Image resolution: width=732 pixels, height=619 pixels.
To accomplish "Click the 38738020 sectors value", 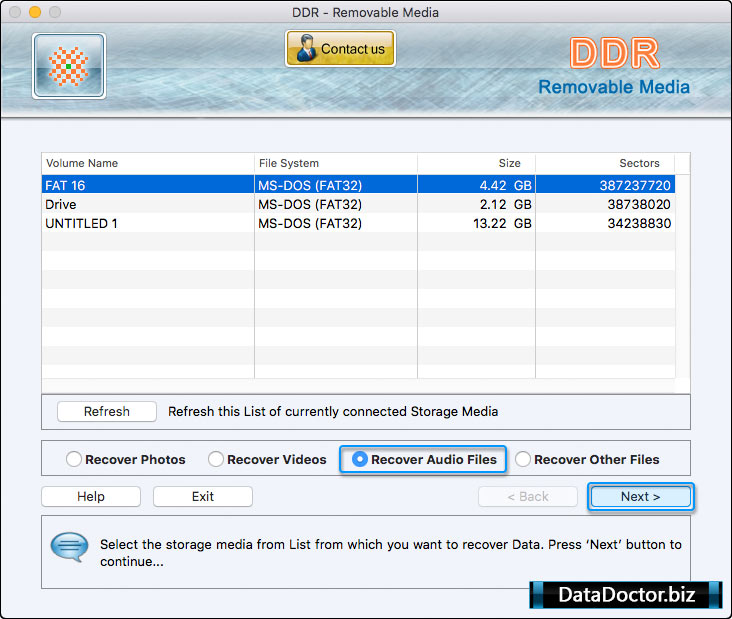I will 639,204.
